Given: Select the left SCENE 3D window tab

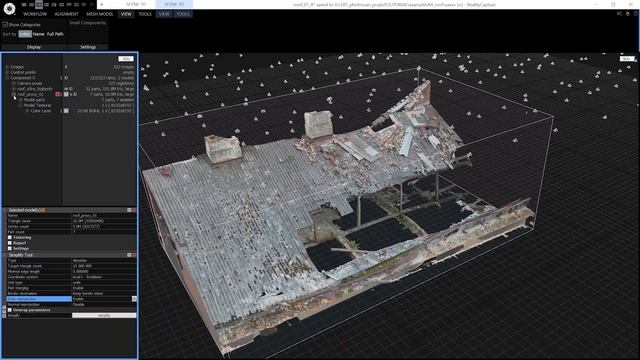Looking at the screenshot, I should (136, 4).
